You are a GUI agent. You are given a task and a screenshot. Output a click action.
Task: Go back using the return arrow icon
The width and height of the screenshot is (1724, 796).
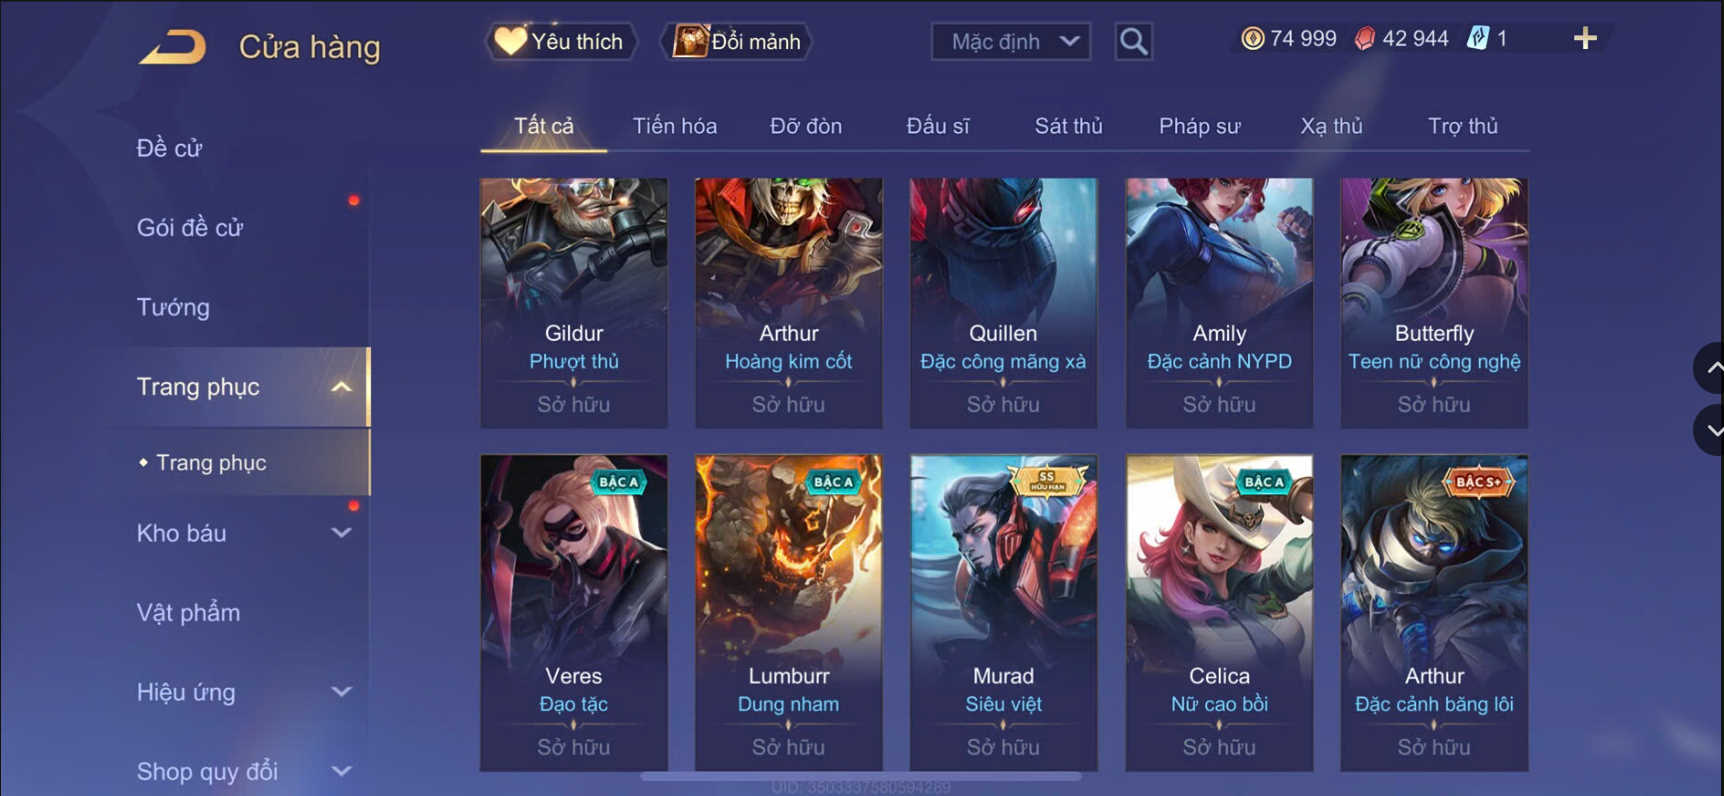pyautogui.click(x=173, y=47)
